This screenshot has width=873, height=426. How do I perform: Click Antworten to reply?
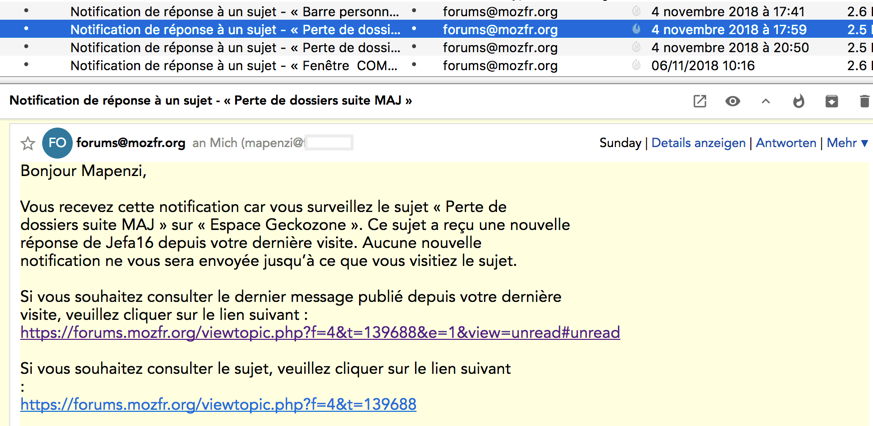786,143
